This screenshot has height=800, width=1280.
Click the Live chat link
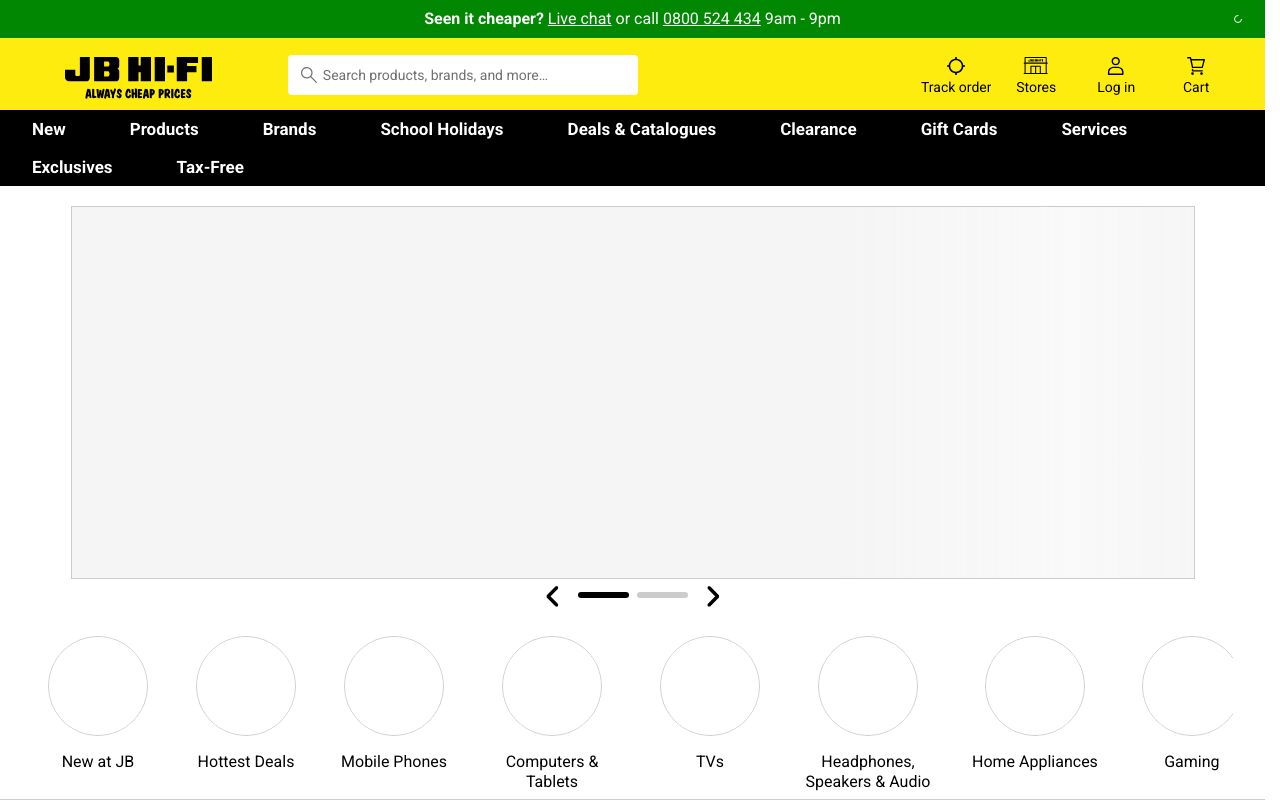(x=579, y=19)
